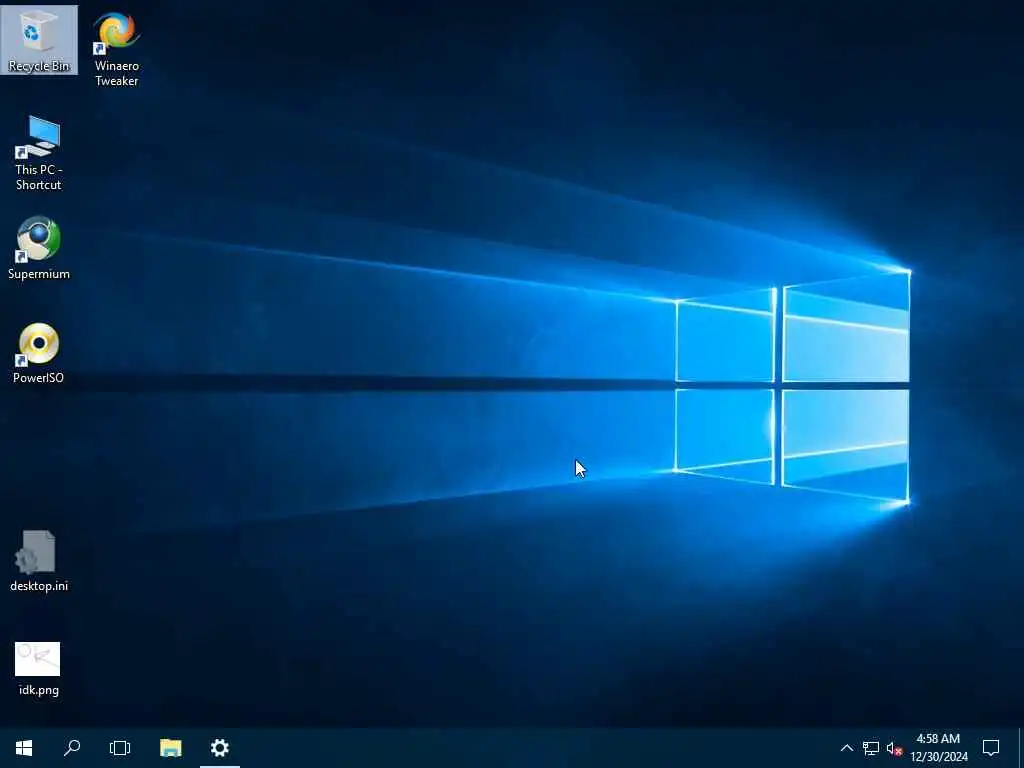Screen dimensions: 1024x768
Task: Select the Supermium browser shortcut
Action: coord(39,248)
